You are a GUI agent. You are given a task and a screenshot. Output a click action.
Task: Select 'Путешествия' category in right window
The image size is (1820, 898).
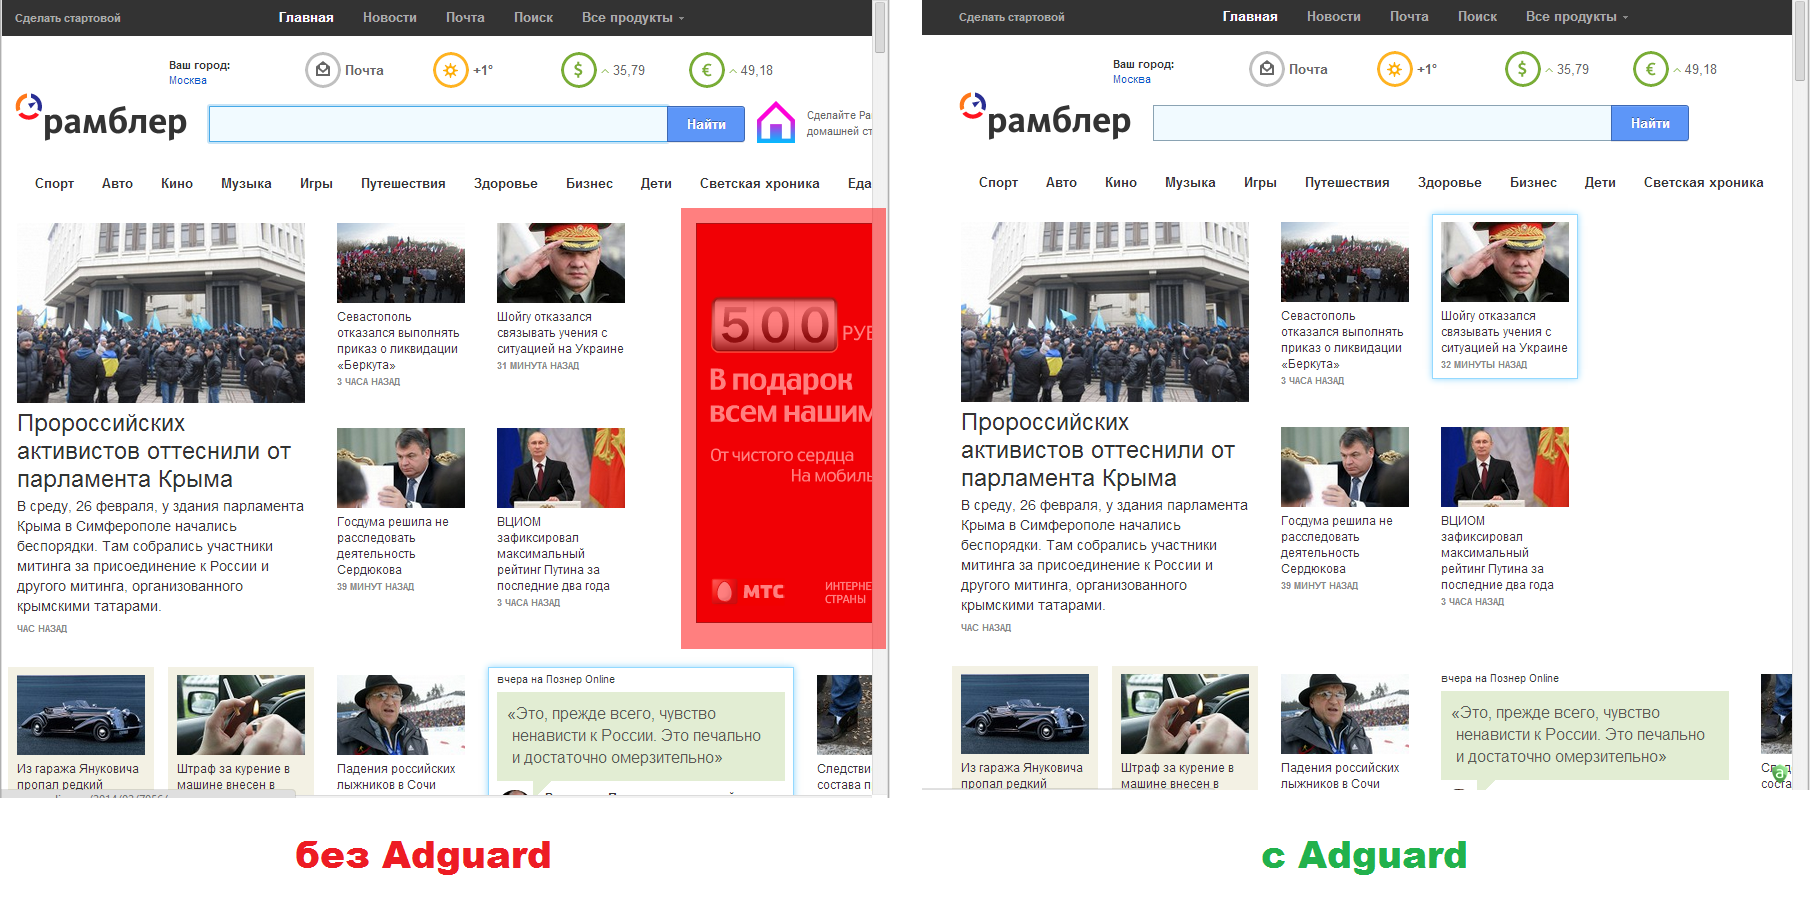(x=1347, y=183)
